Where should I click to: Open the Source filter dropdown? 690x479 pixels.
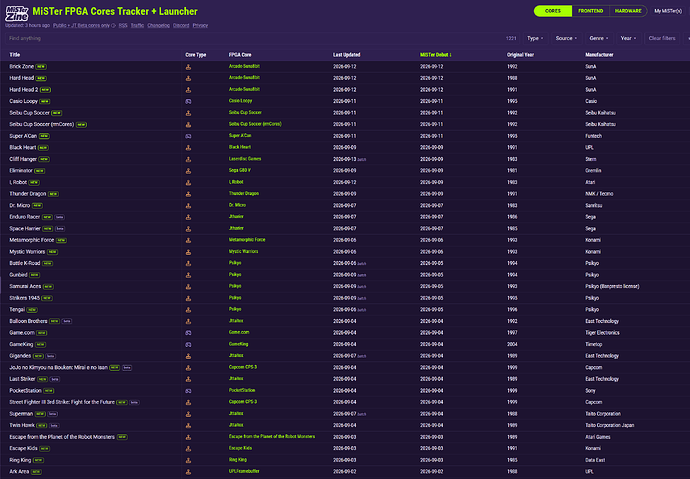click(x=566, y=38)
